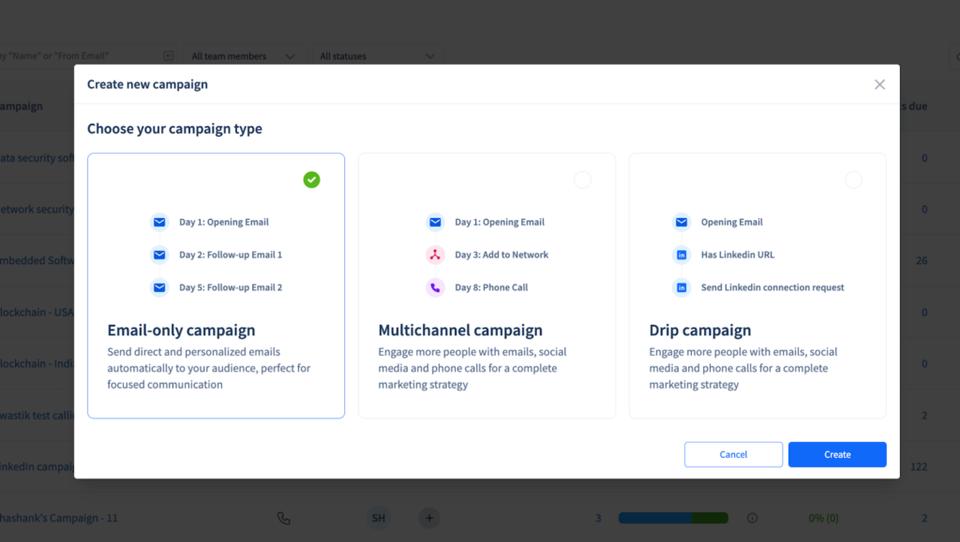The width and height of the screenshot is (960, 542).
Task: Click the Create button
Action: (837, 454)
